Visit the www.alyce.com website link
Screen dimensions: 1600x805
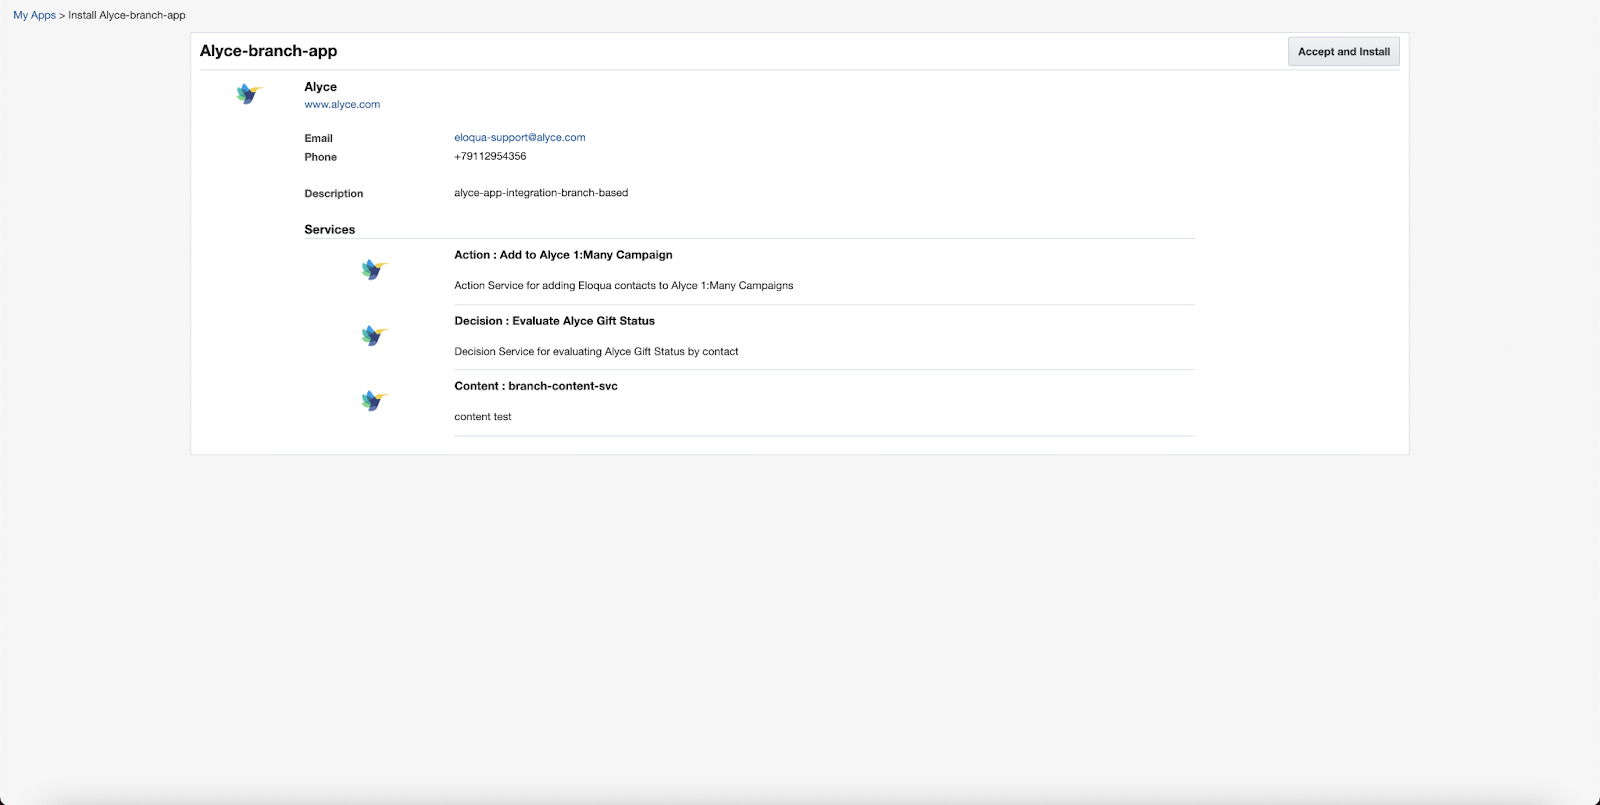342,104
